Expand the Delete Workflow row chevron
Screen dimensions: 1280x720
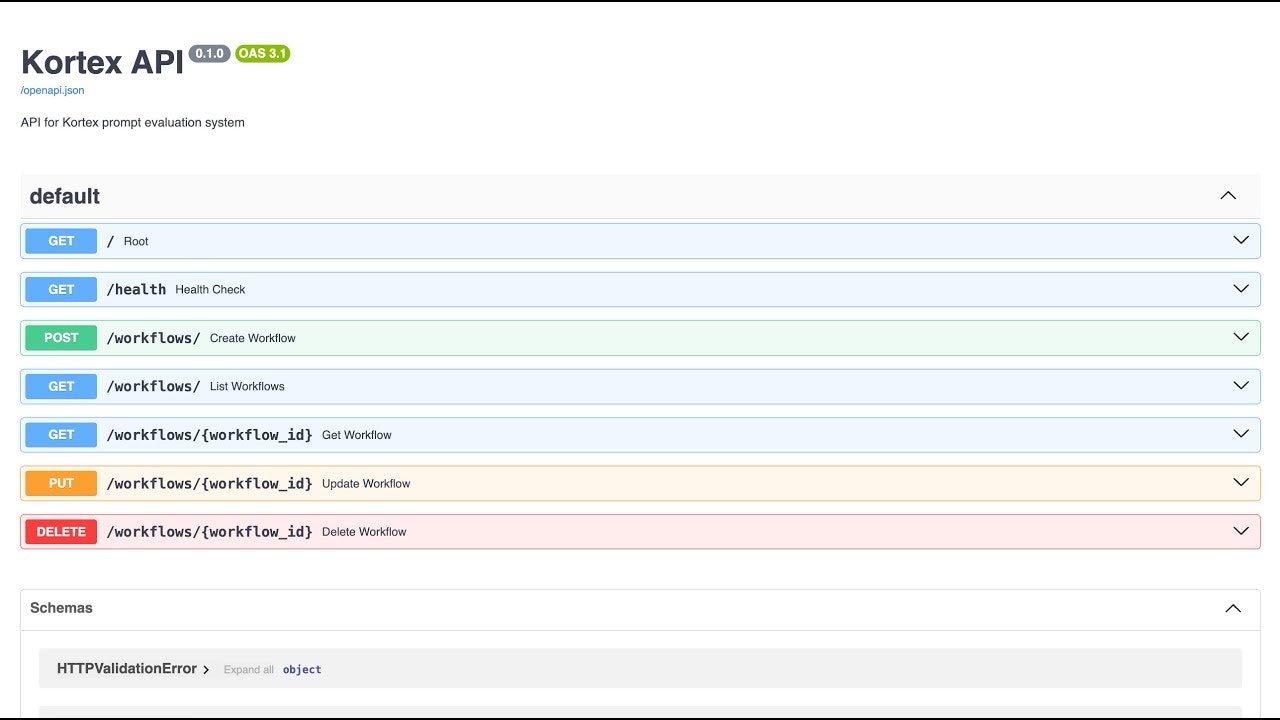pos(1241,531)
